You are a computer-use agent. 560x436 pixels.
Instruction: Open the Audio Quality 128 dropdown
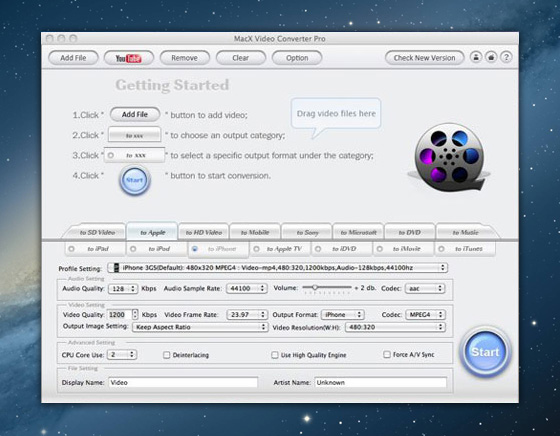(x=123, y=289)
